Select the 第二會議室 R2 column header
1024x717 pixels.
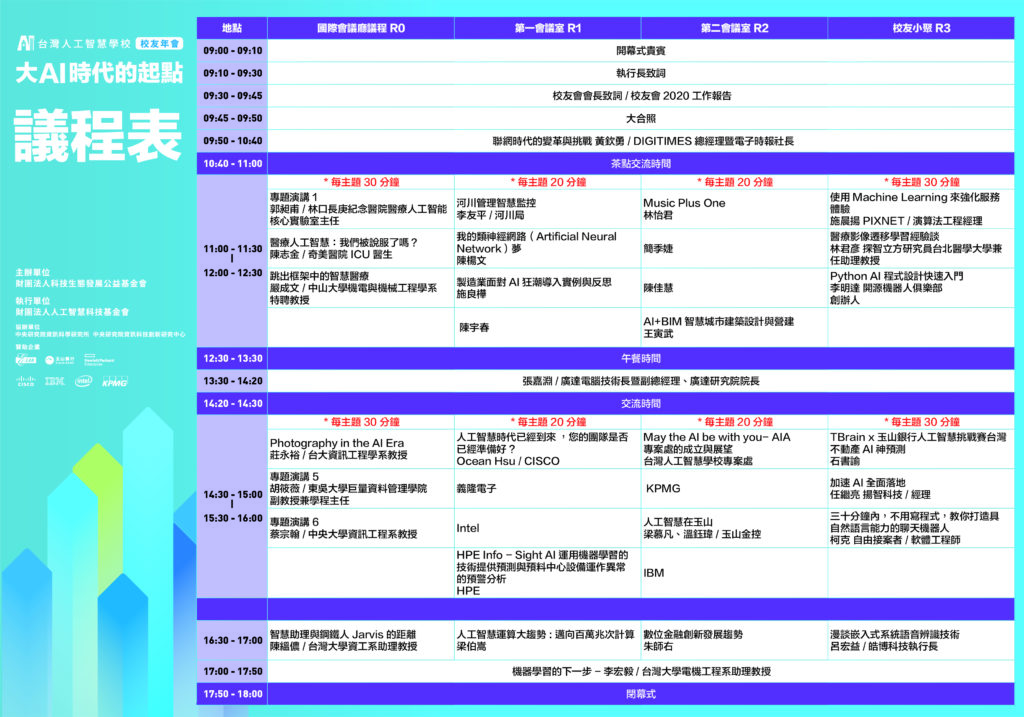(734, 29)
